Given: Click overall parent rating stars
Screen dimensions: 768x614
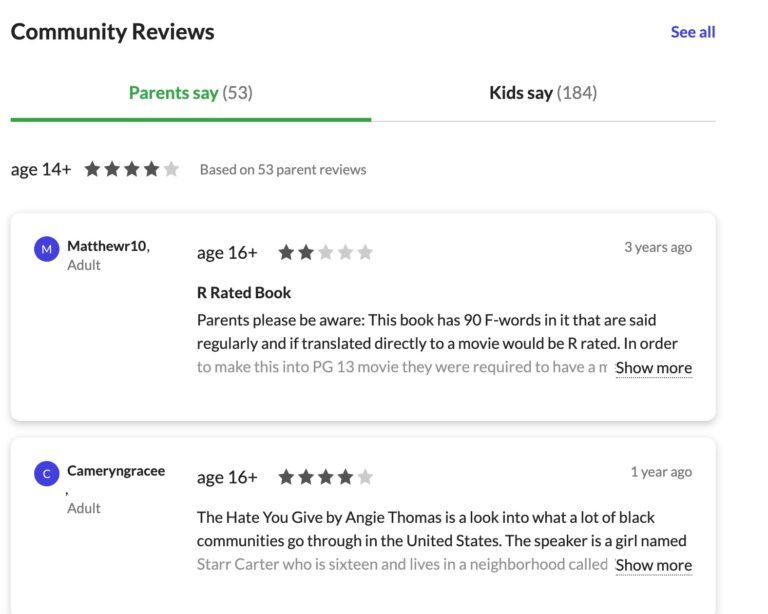Looking at the screenshot, I should point(132,170).
